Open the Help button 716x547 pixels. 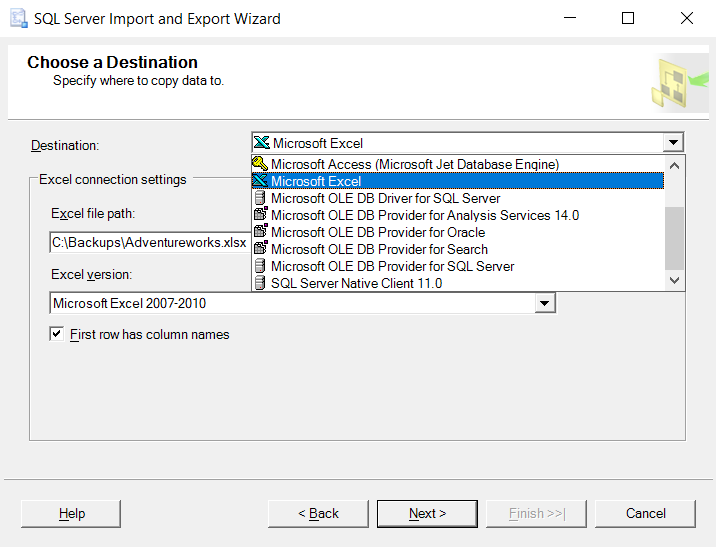pyautogui.click(x=71, y=514)
